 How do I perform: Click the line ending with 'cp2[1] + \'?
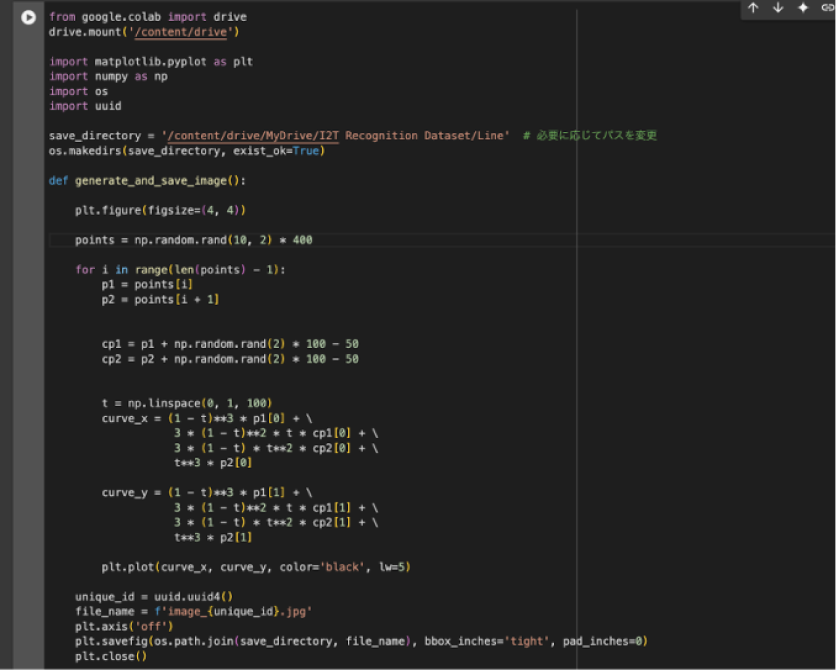click(276, 522)
